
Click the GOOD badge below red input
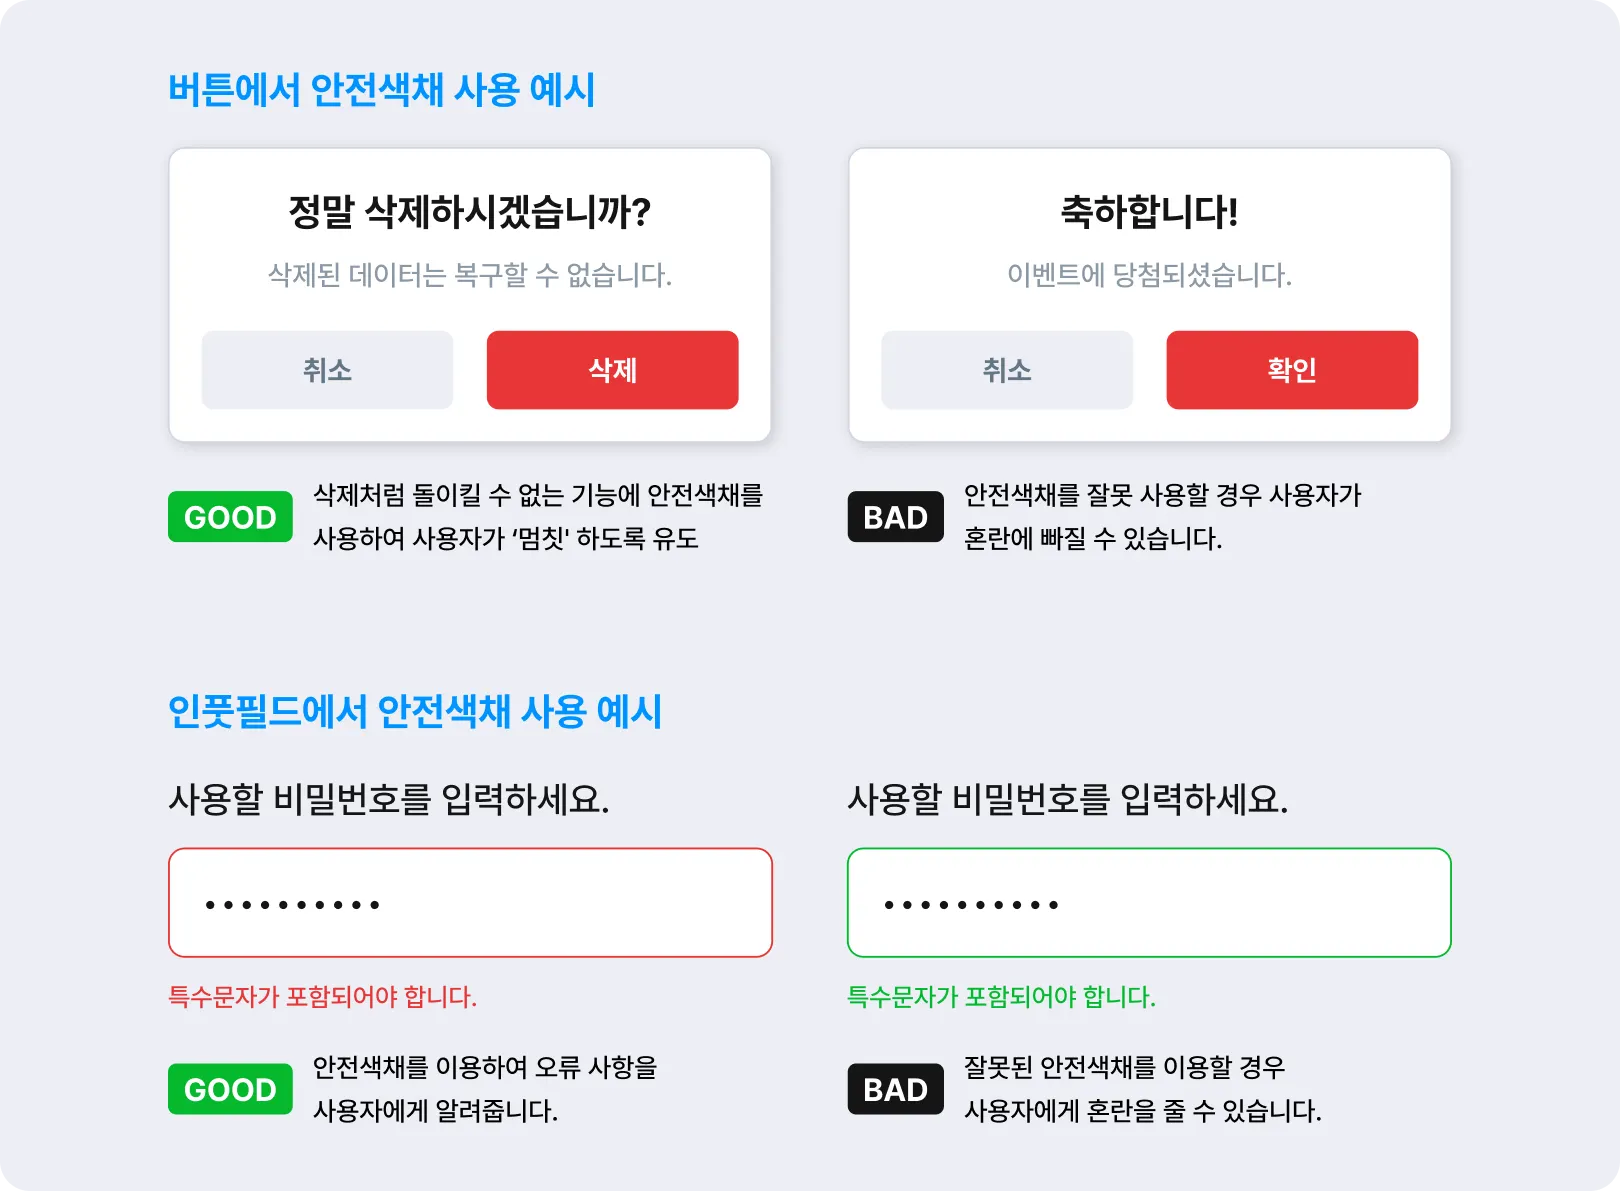pos(230,1089)
